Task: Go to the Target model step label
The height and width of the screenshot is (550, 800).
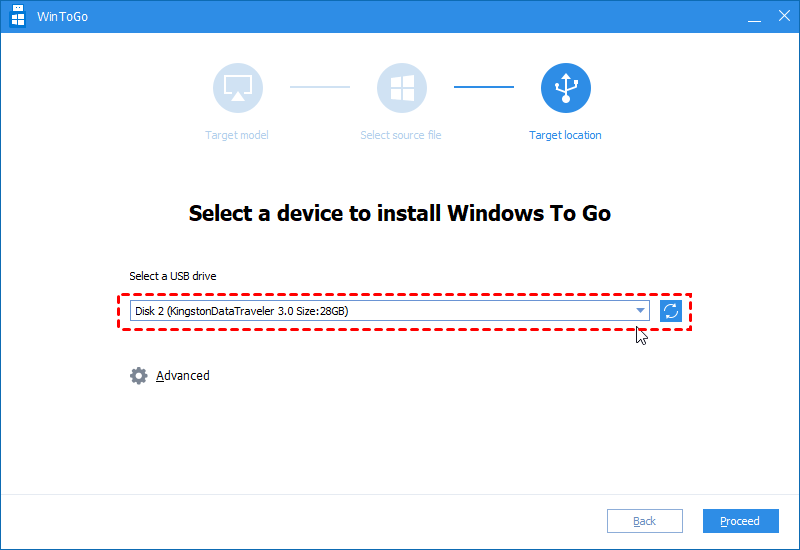Action: (x=237, y=135)
